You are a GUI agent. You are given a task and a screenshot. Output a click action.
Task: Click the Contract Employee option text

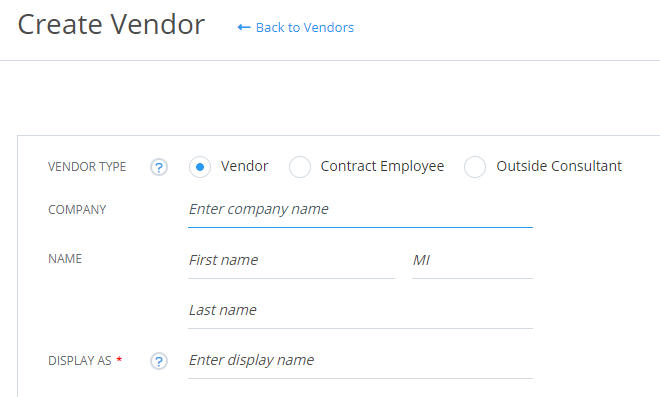382,166
